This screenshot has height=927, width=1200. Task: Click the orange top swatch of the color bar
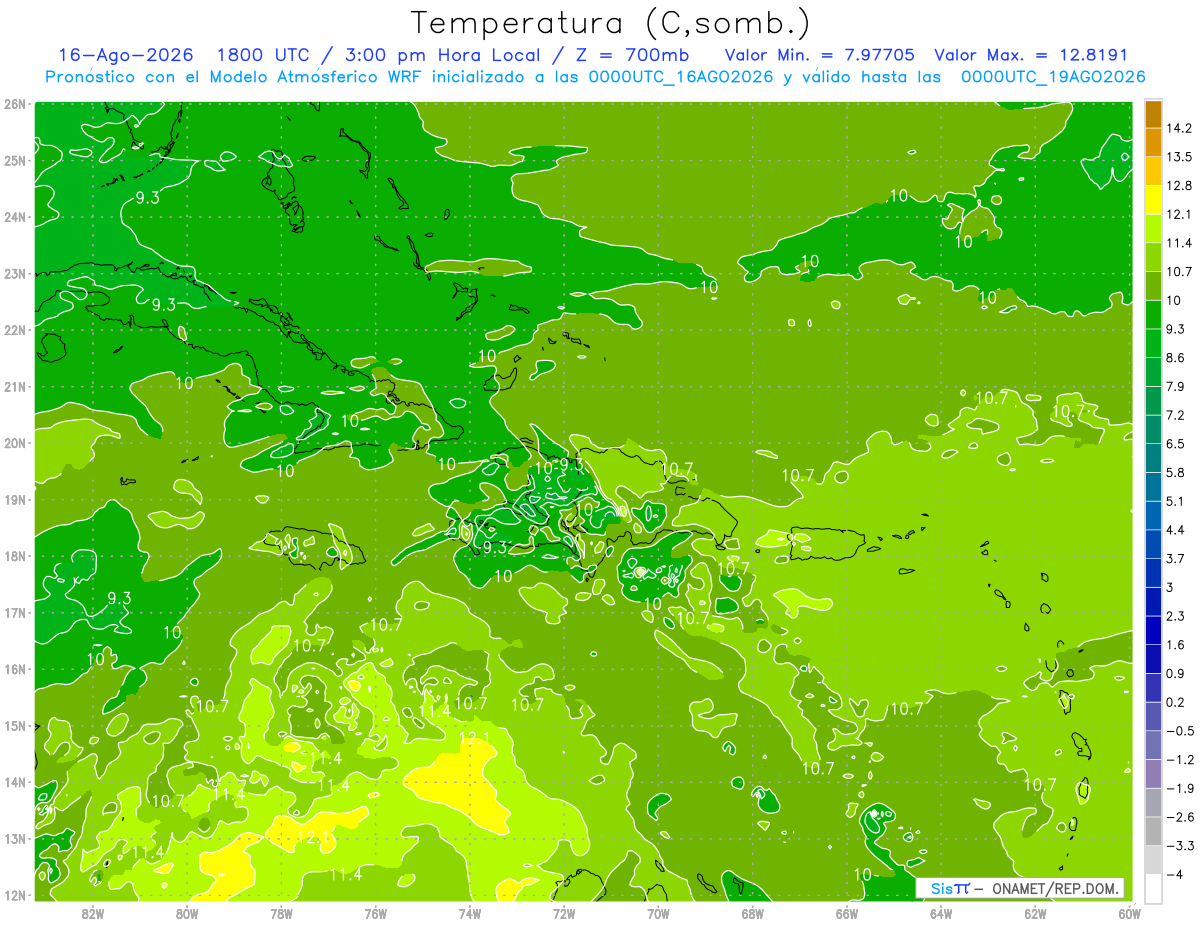click(x=1154, y=114)
